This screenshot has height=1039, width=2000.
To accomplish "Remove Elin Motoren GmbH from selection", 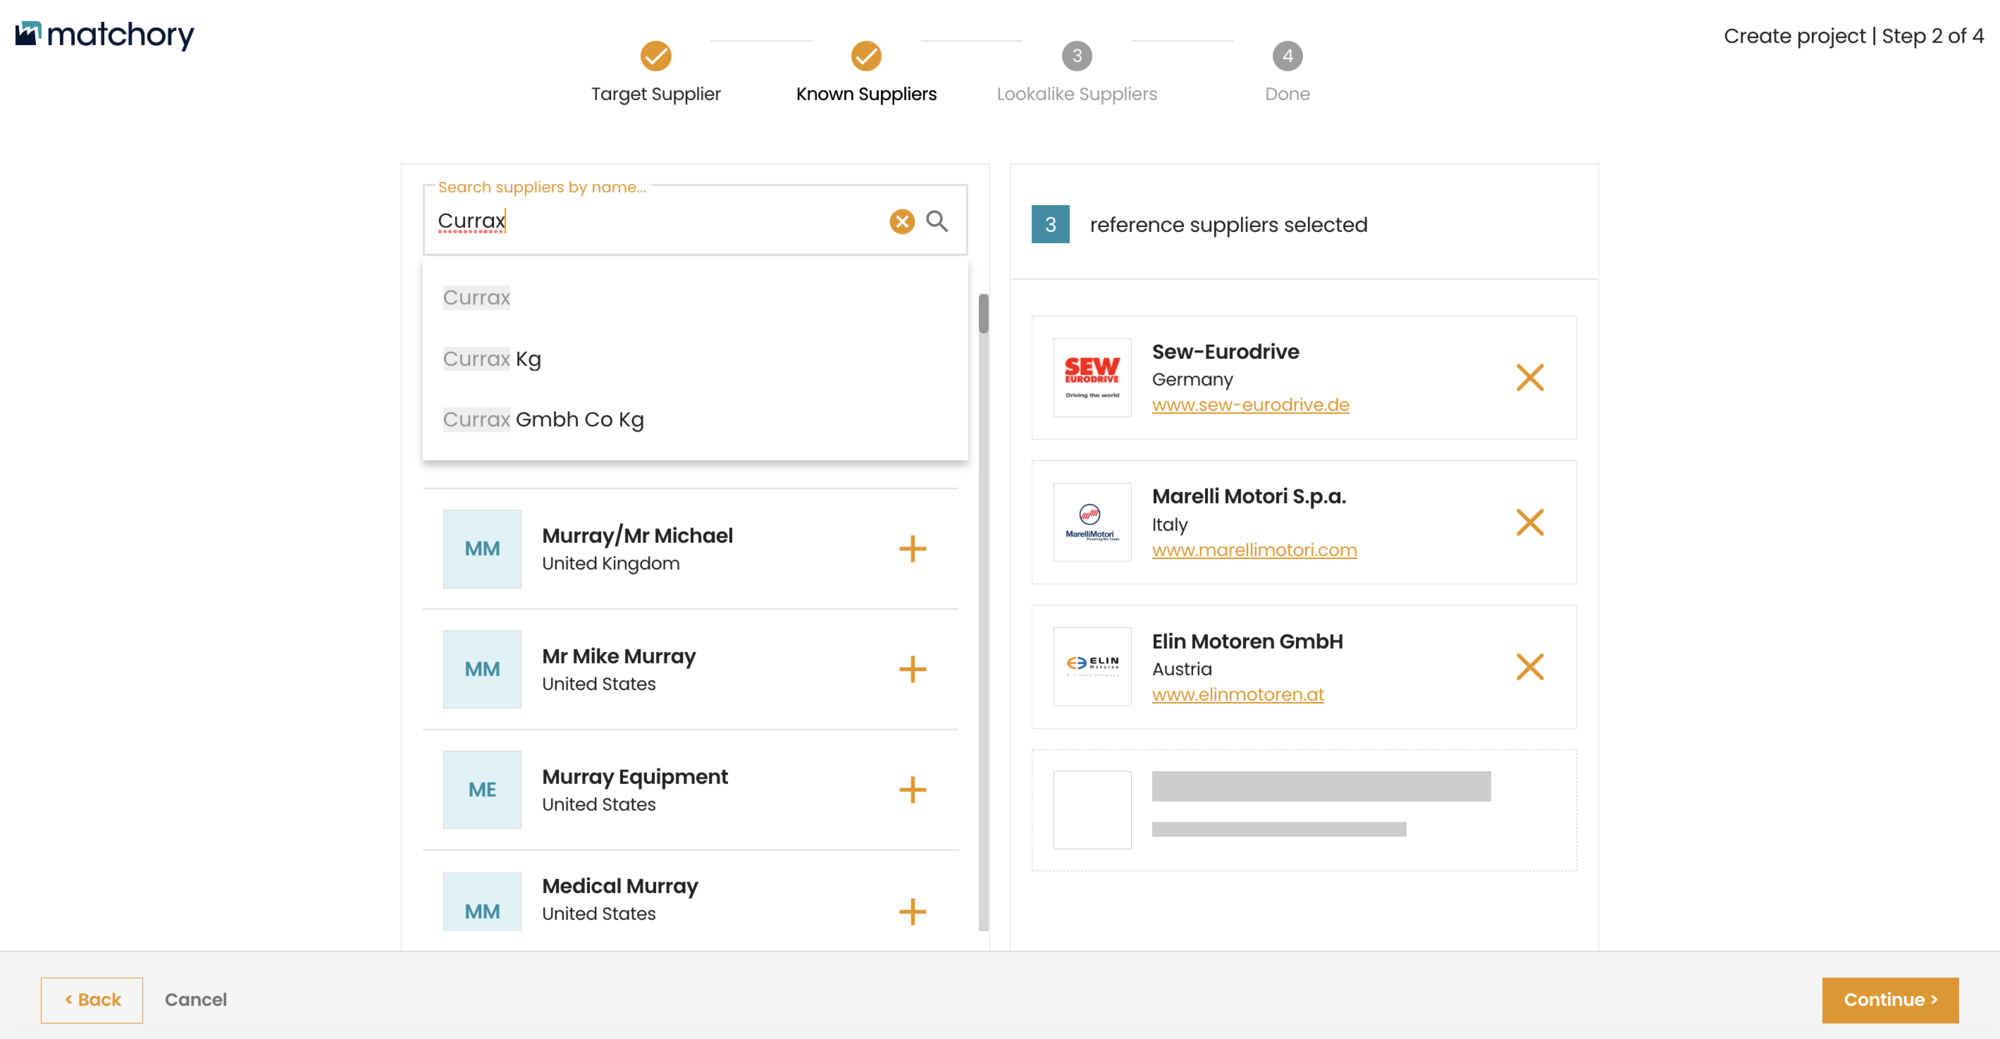I will [1530, 667].
